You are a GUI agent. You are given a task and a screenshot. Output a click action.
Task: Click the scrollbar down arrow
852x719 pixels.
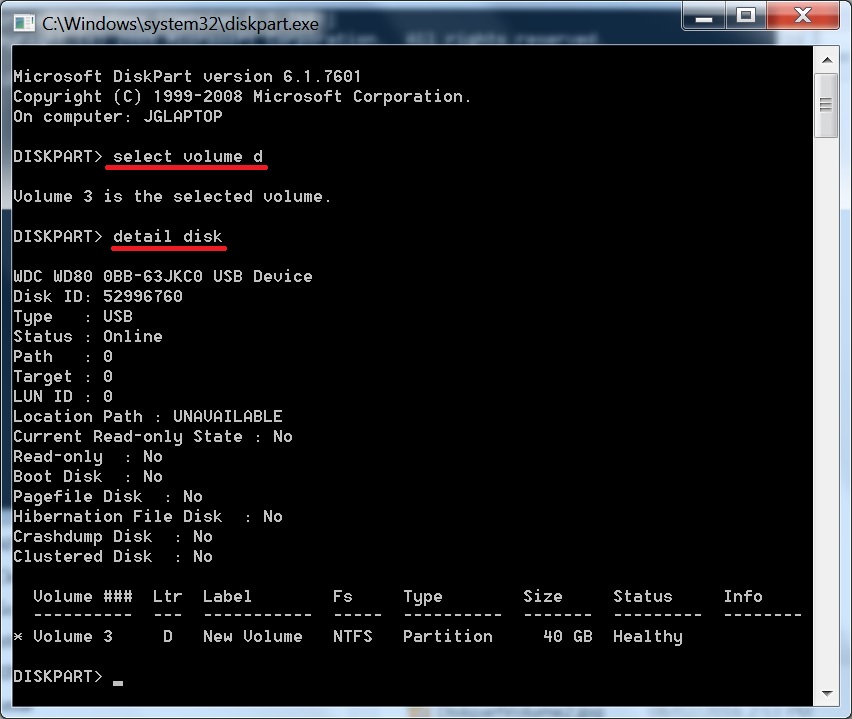click(x=827, y=693)
